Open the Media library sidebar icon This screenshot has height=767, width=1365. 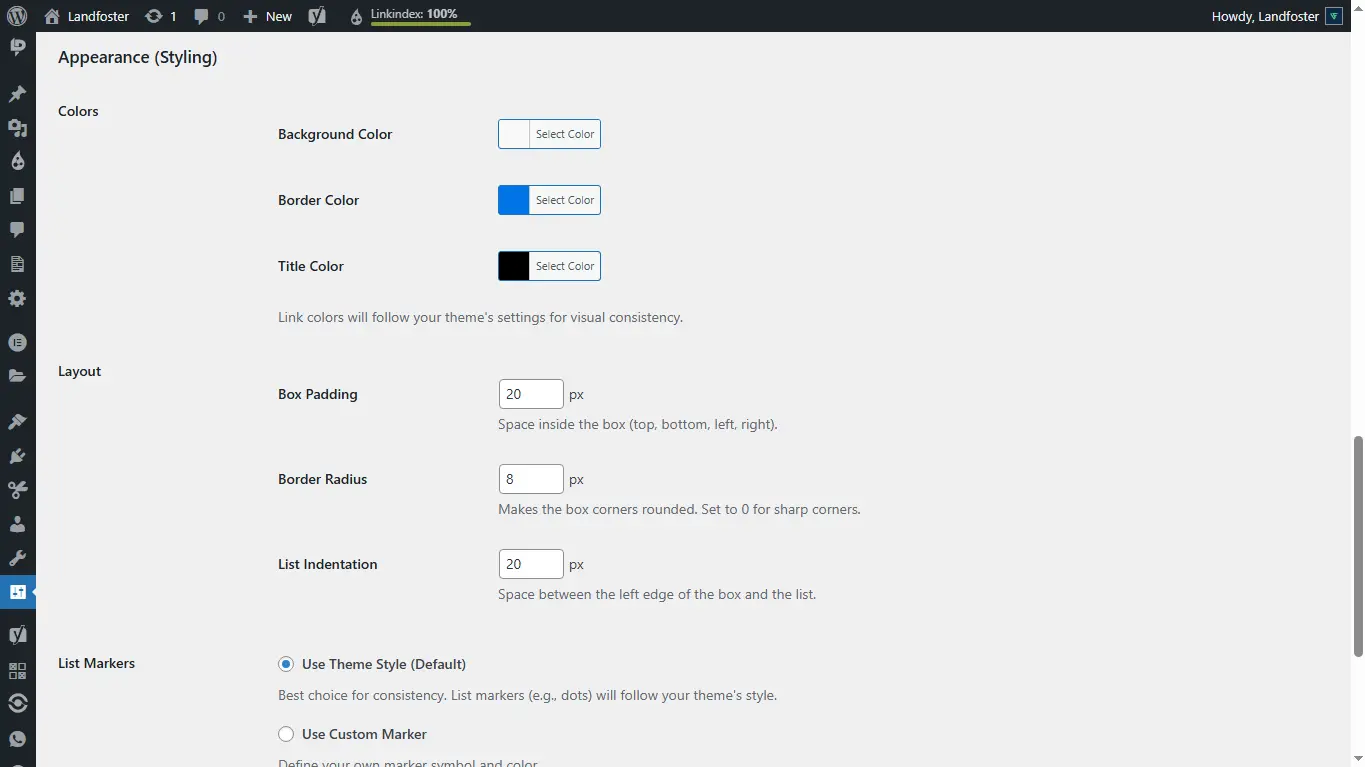click(x=17, y=127)
